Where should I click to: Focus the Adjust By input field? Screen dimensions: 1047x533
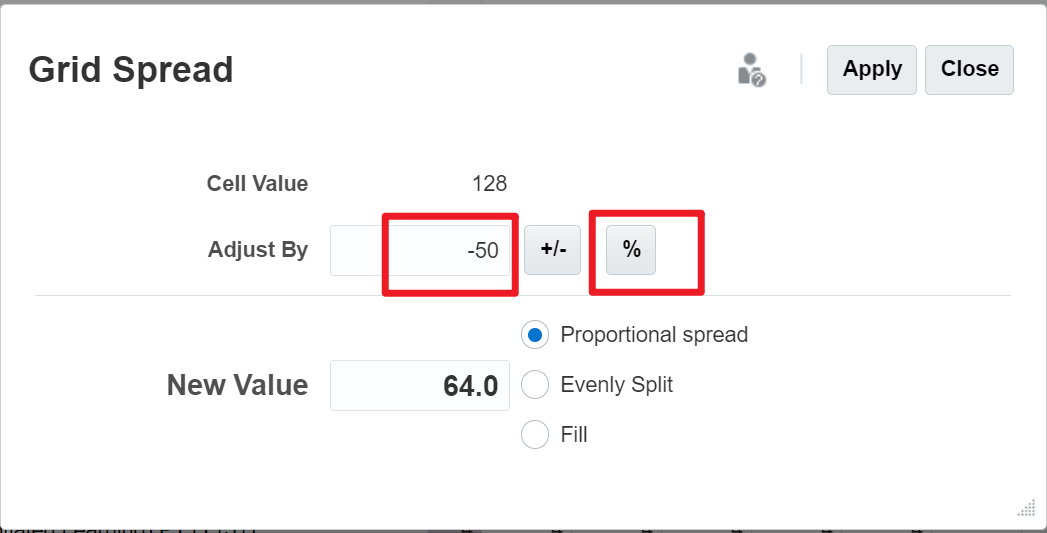[x=422, y=250]
